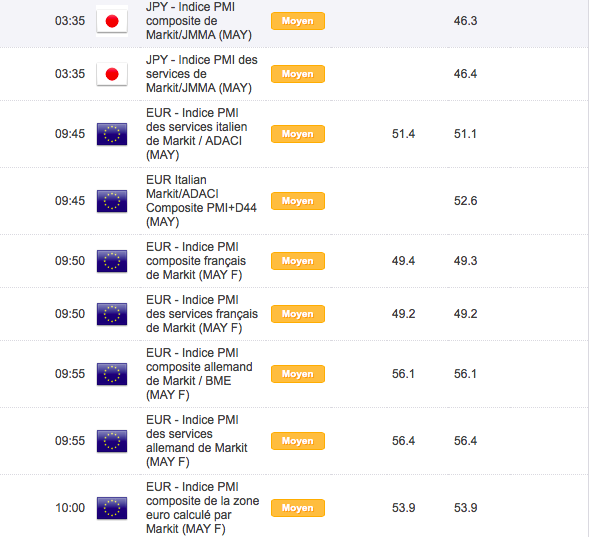The image size is (604, 537).
Task: Click Moyen badge on Italian services PMI row
Action: (297, 134)
